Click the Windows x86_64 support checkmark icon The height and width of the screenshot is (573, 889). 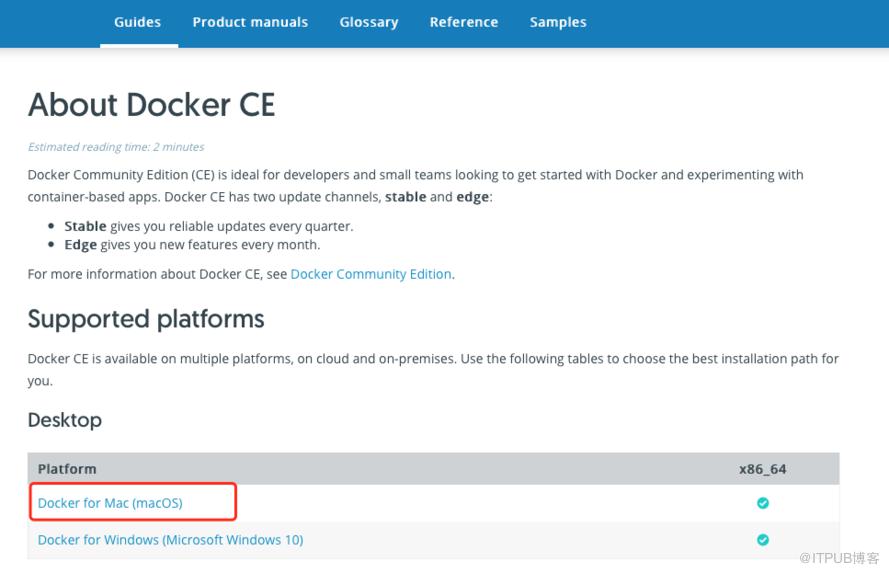click(763, 540)
